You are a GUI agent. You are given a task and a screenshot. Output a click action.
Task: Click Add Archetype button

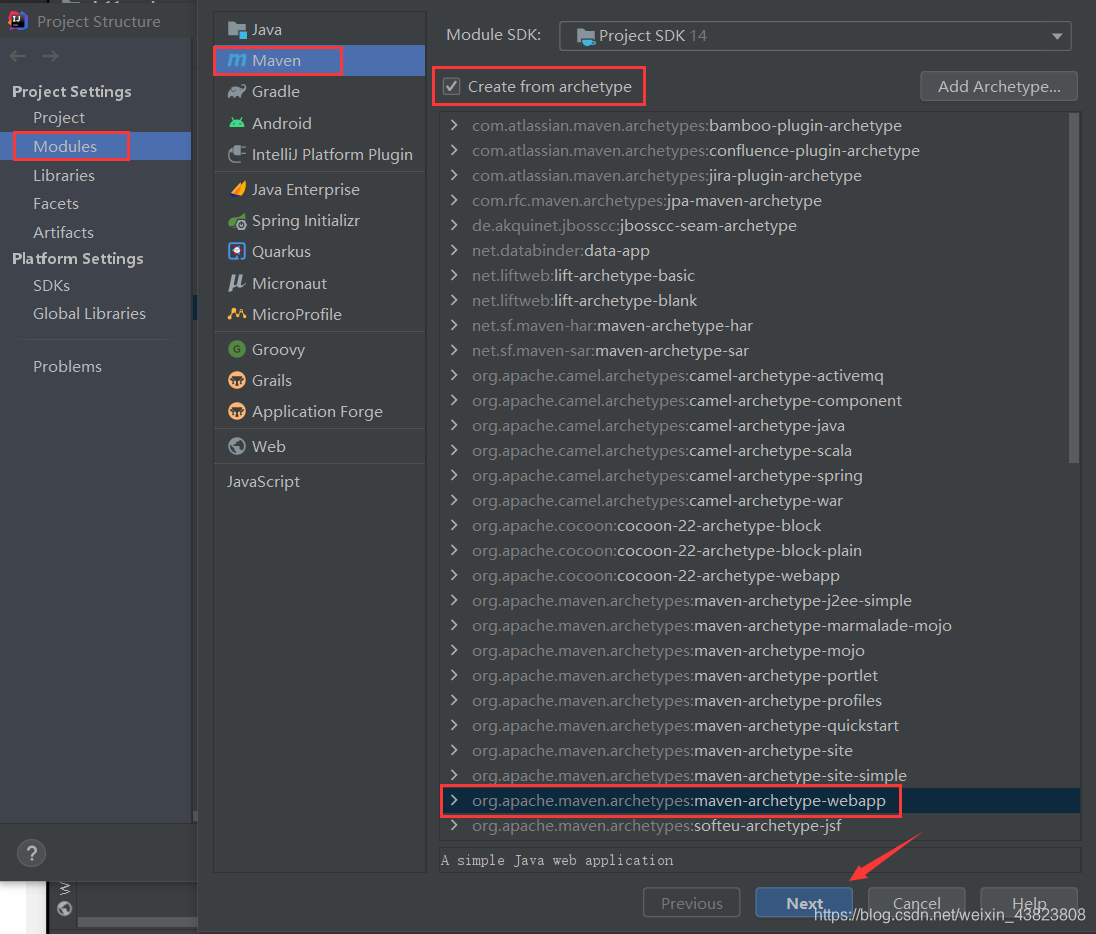point(999,86)
